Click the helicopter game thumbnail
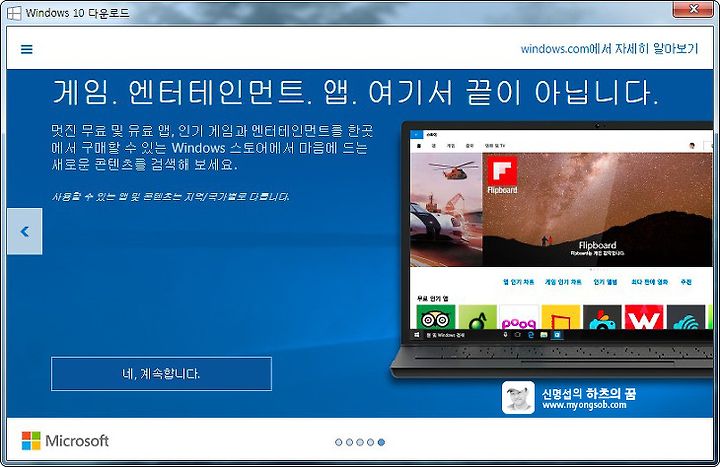This screenshot has height=467, width=720. tap(446, 209)
